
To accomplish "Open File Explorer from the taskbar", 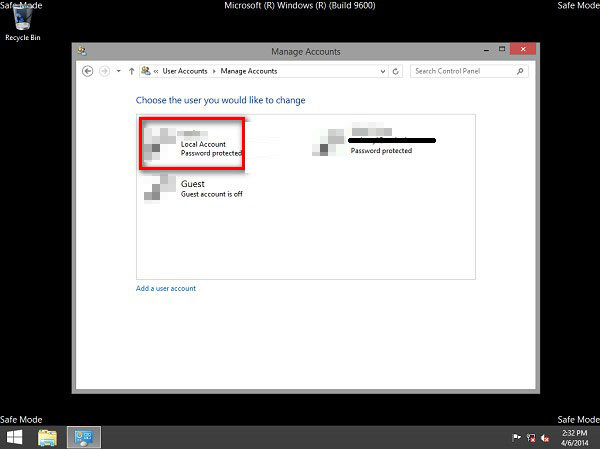I will click(47, 437).
